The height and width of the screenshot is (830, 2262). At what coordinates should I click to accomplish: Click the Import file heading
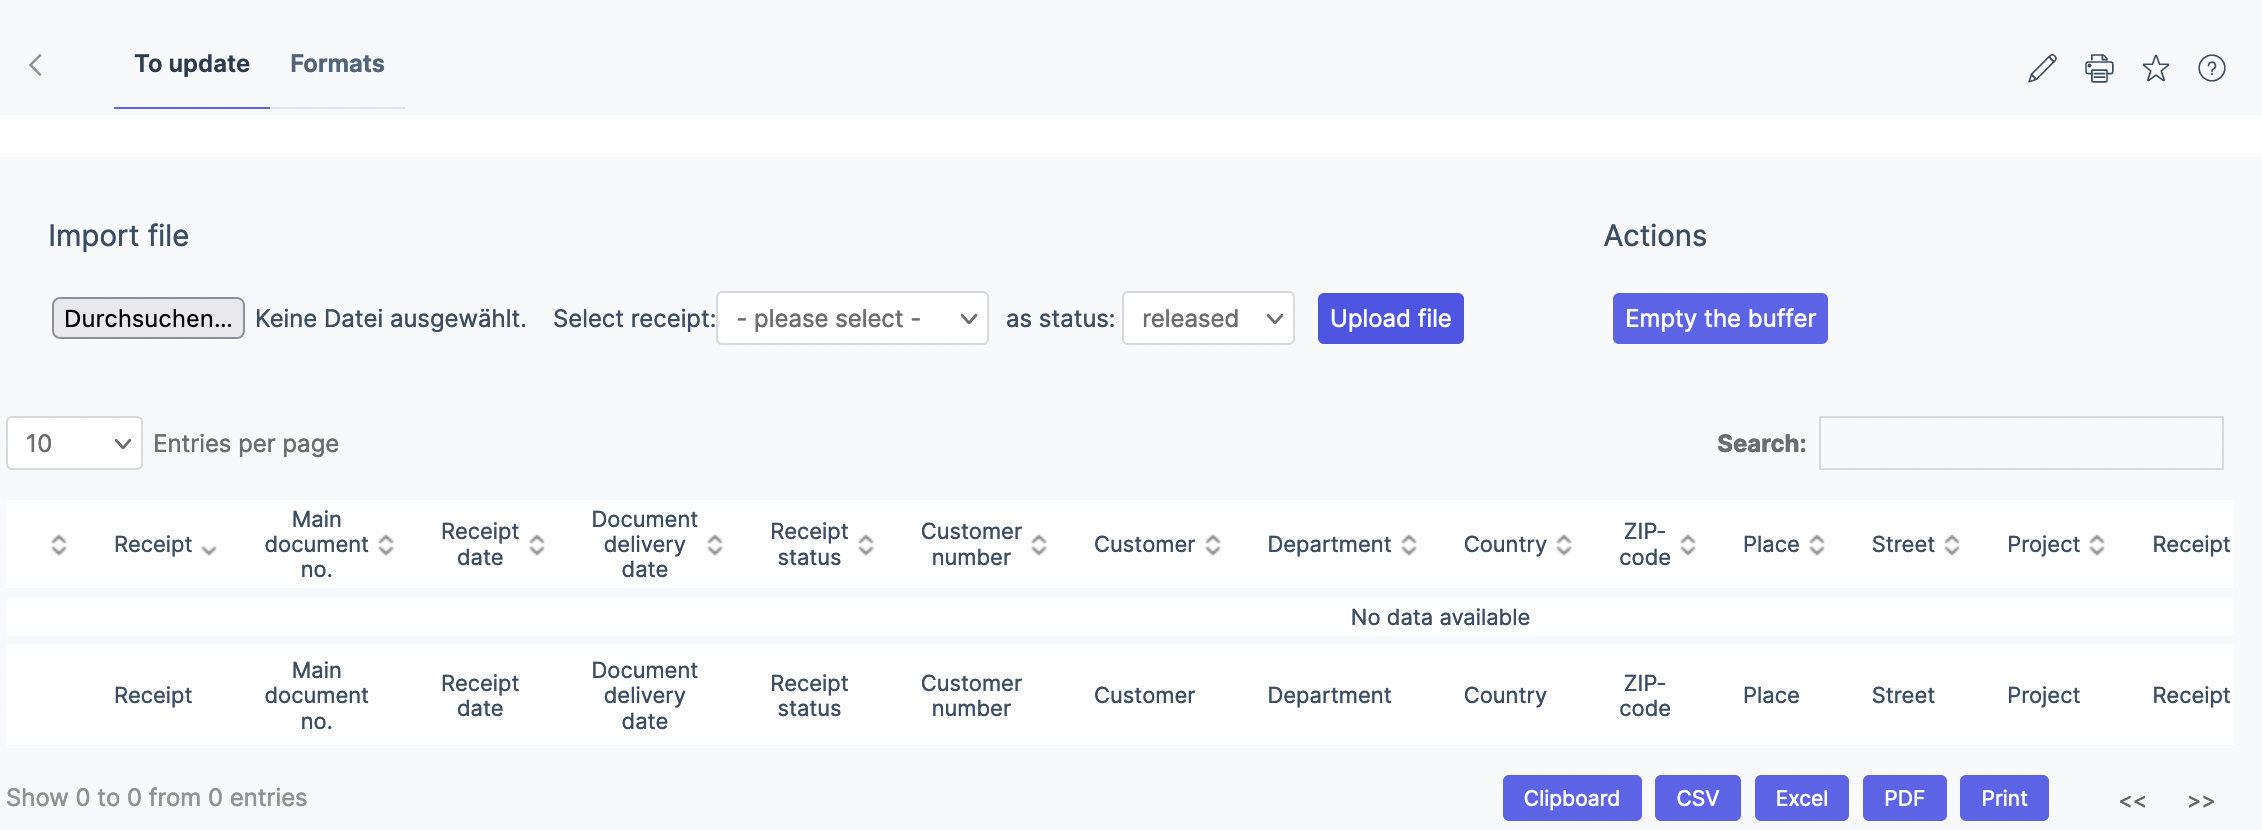tap(119, 236)
